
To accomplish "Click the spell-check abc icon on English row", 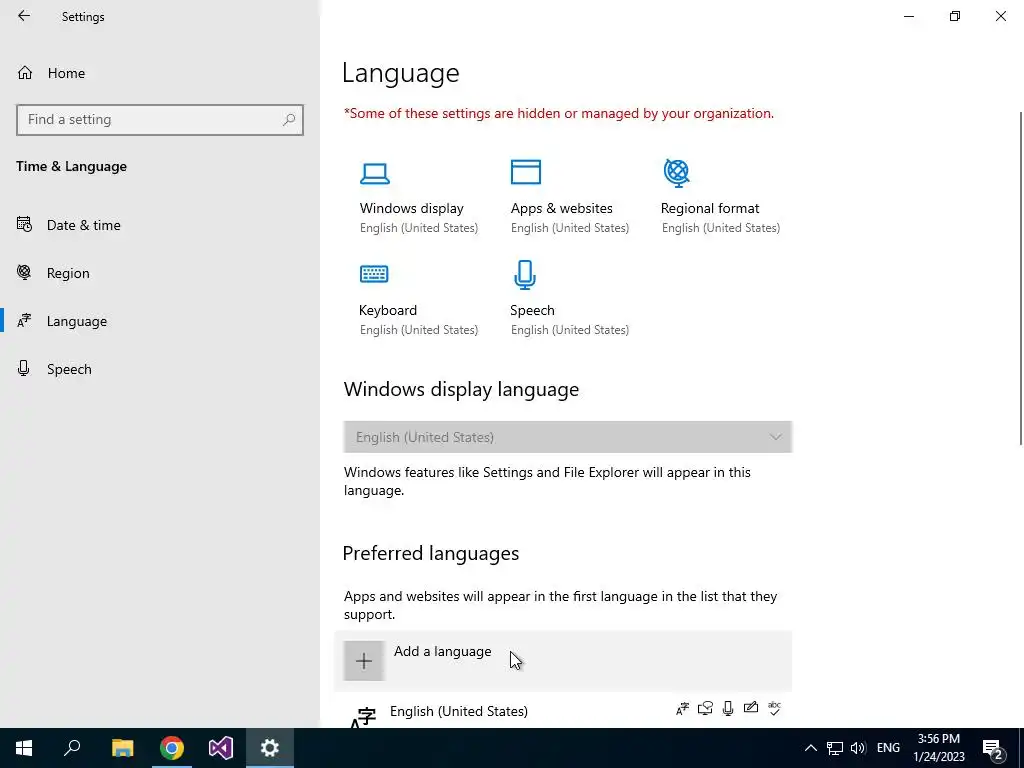I will pyautogui.click(x=775, y=708).
